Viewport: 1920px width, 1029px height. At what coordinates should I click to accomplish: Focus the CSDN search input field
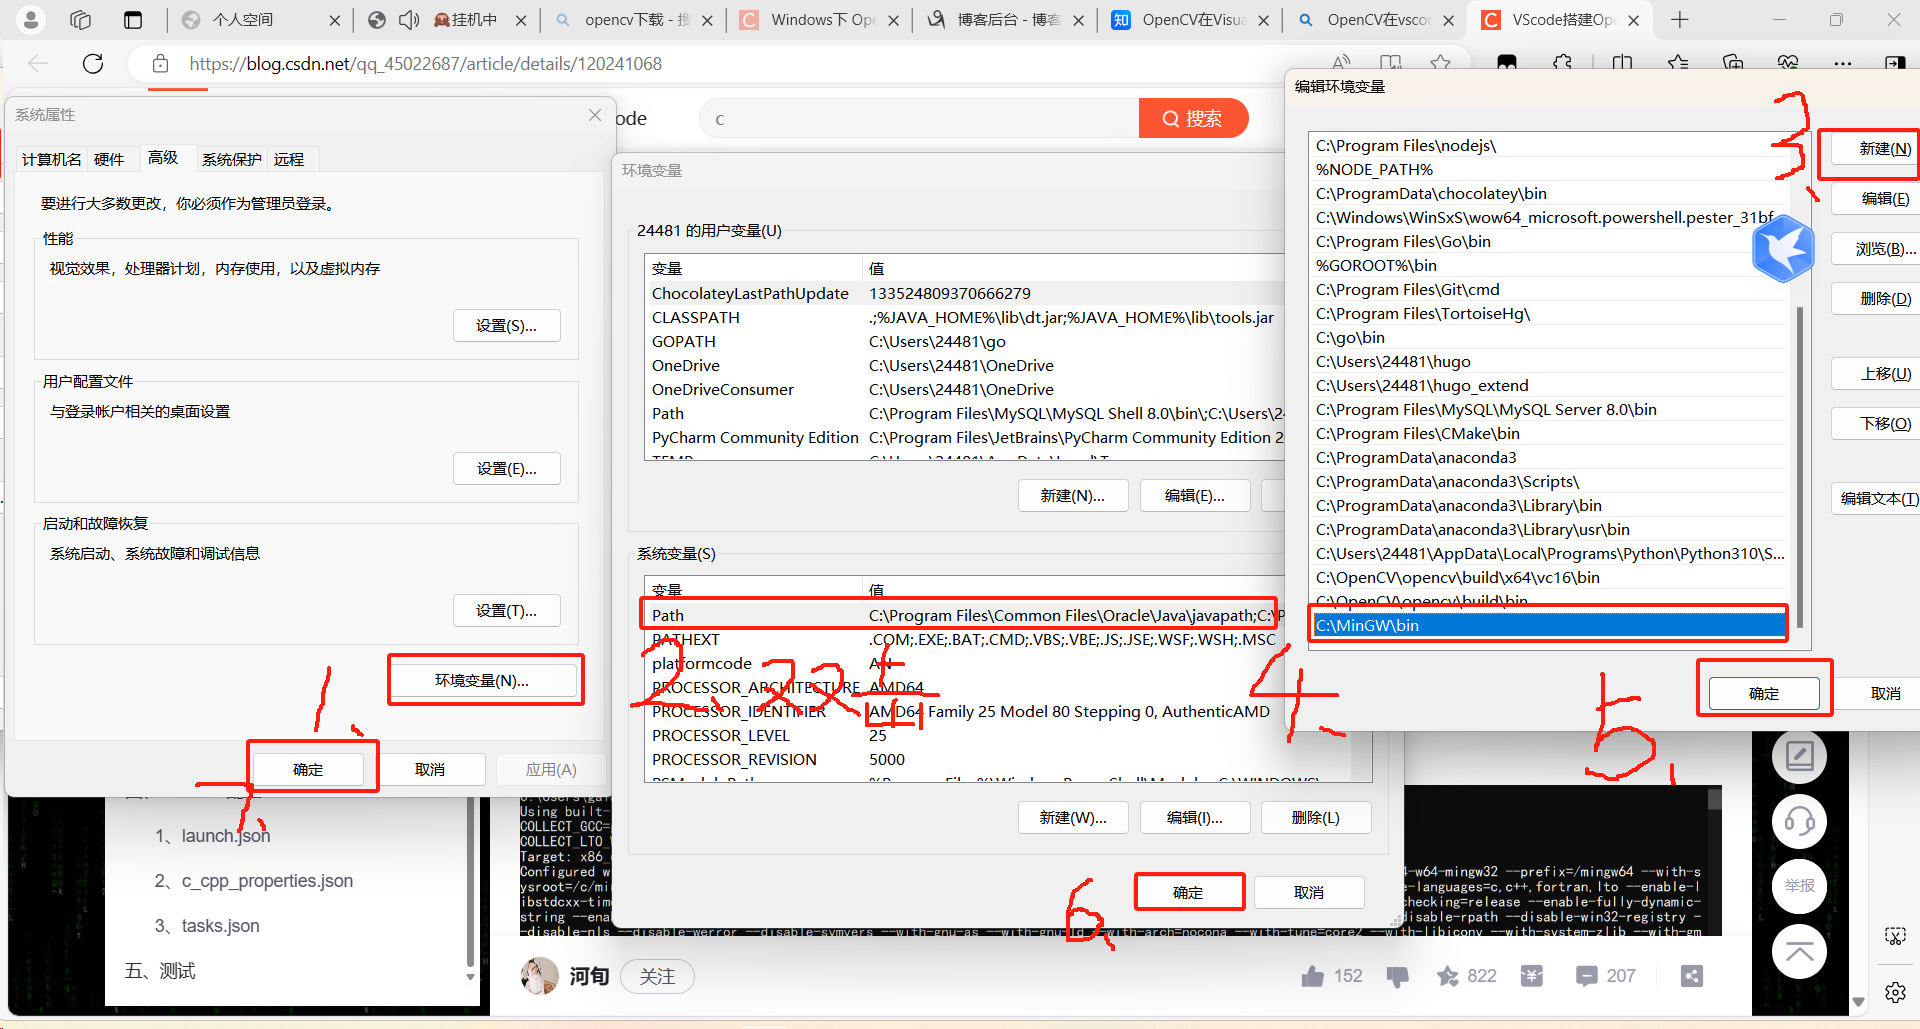(x=920, y=118)
